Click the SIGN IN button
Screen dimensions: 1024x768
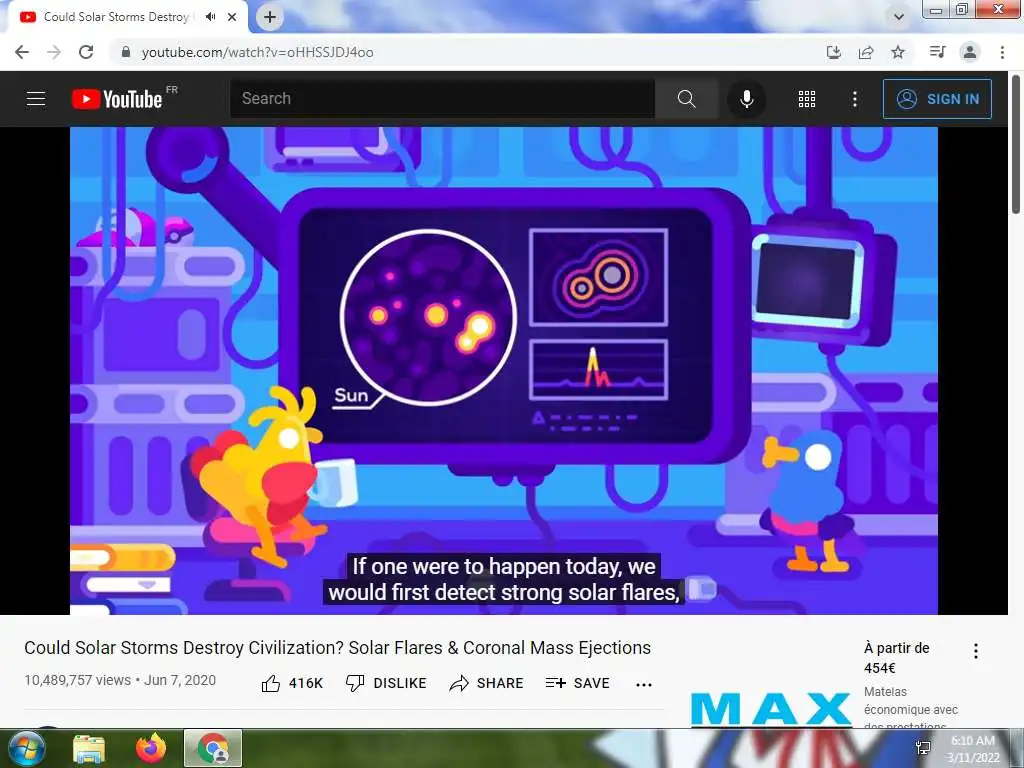click(x=936, y=99)
